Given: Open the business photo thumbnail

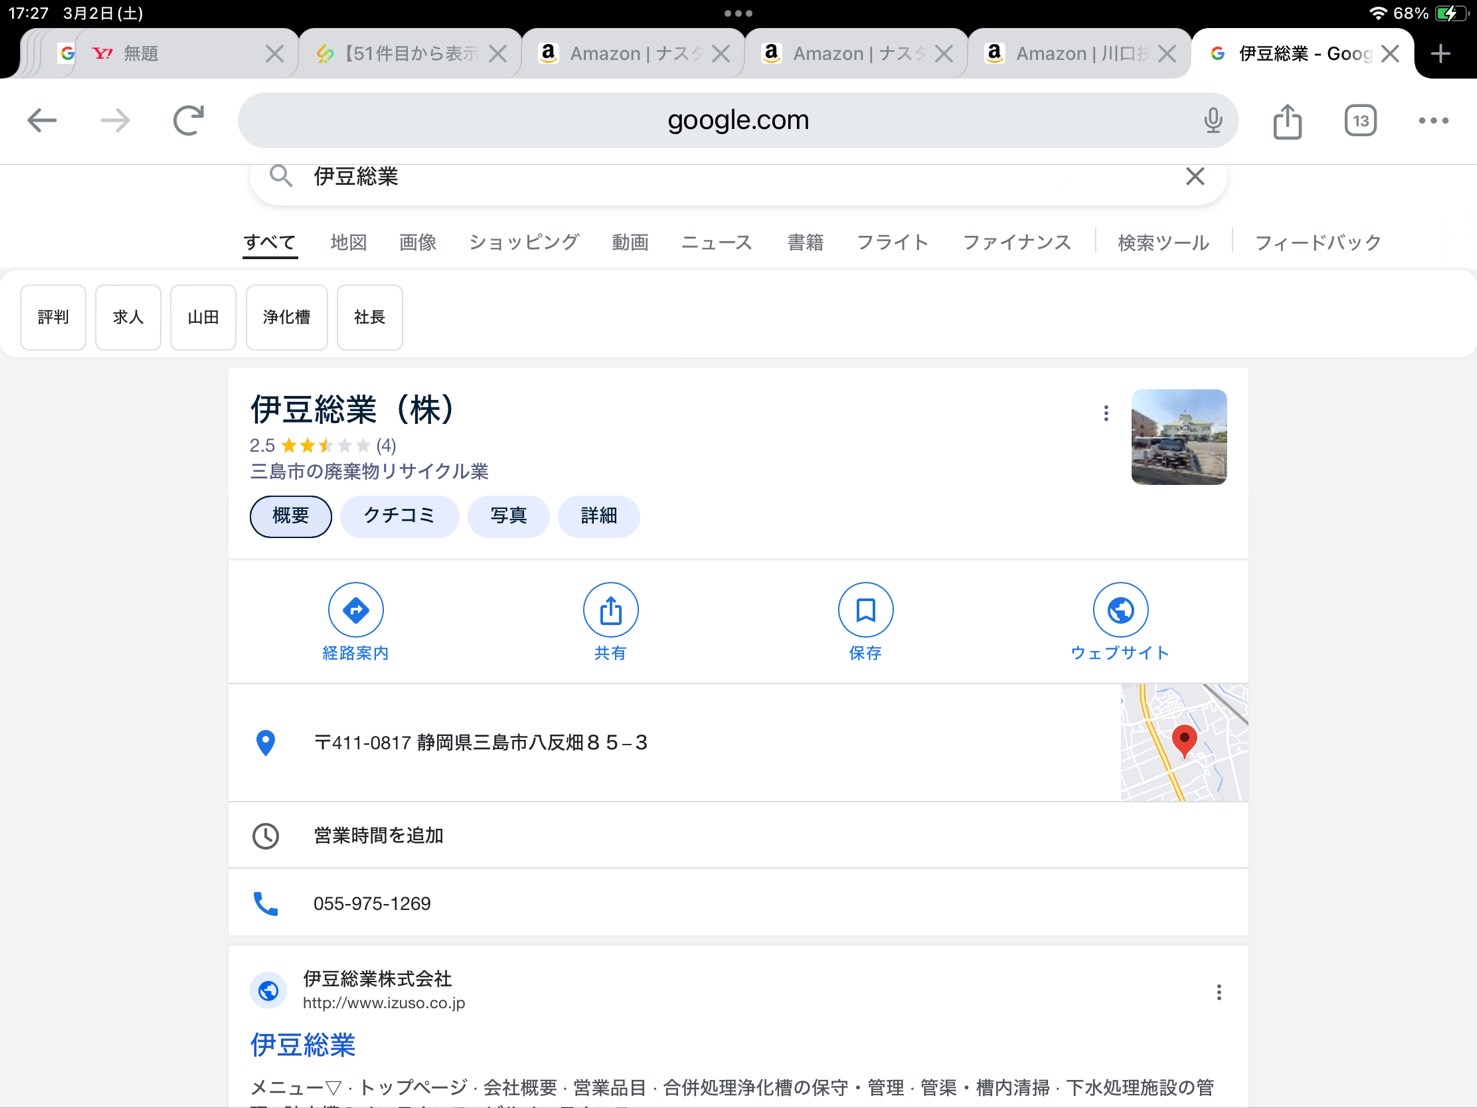Looking at the screenshot, I should pos(1179,437).
